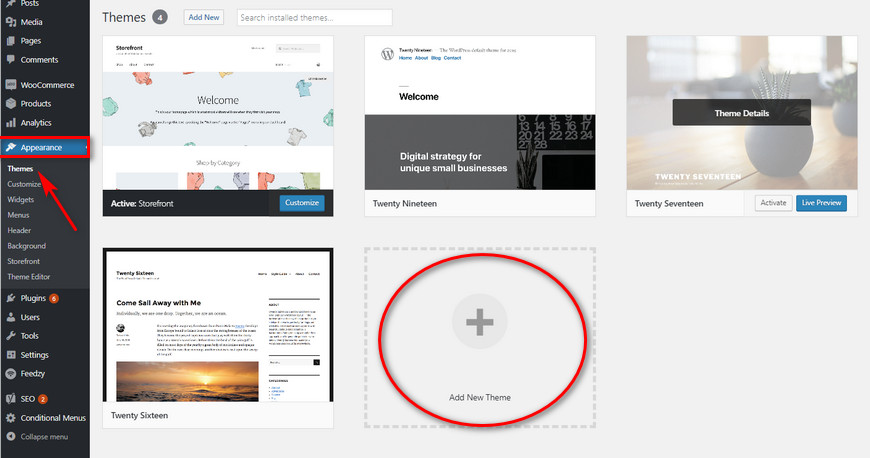The image size is (870, 458).
Task: Click the Collapse menu arrow icon
Action: point(11,436)
